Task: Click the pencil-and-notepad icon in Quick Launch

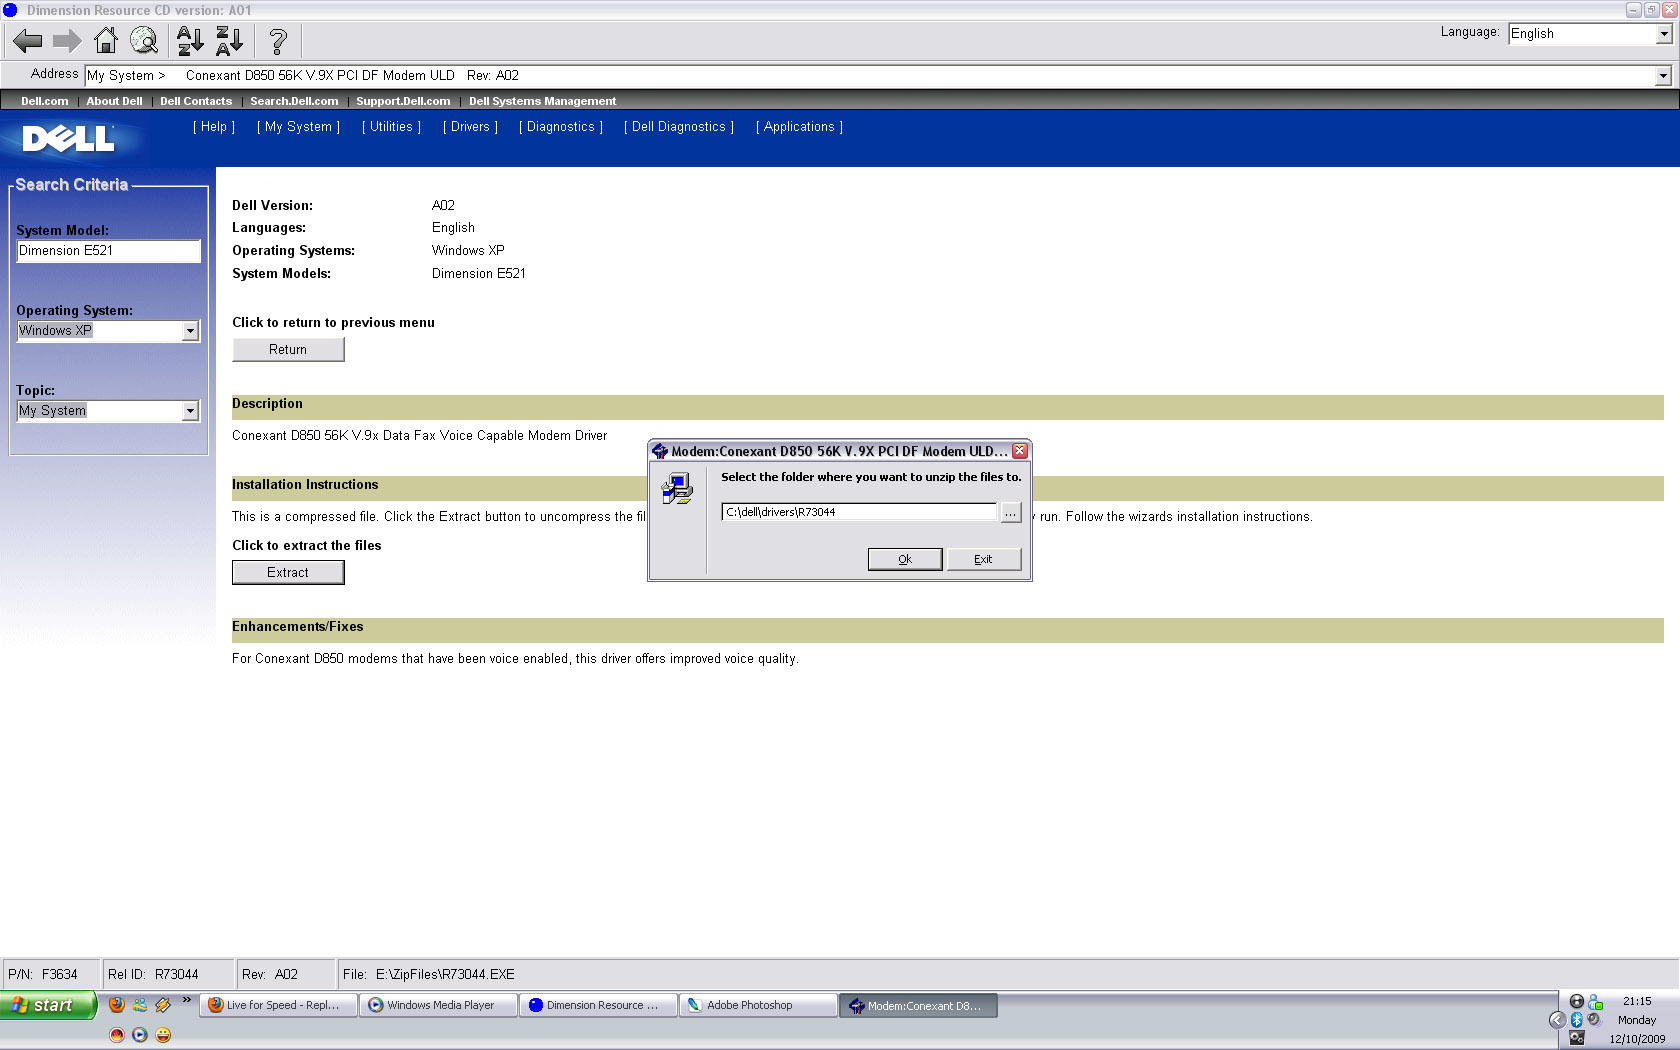Action: (x=163, y=1005)
